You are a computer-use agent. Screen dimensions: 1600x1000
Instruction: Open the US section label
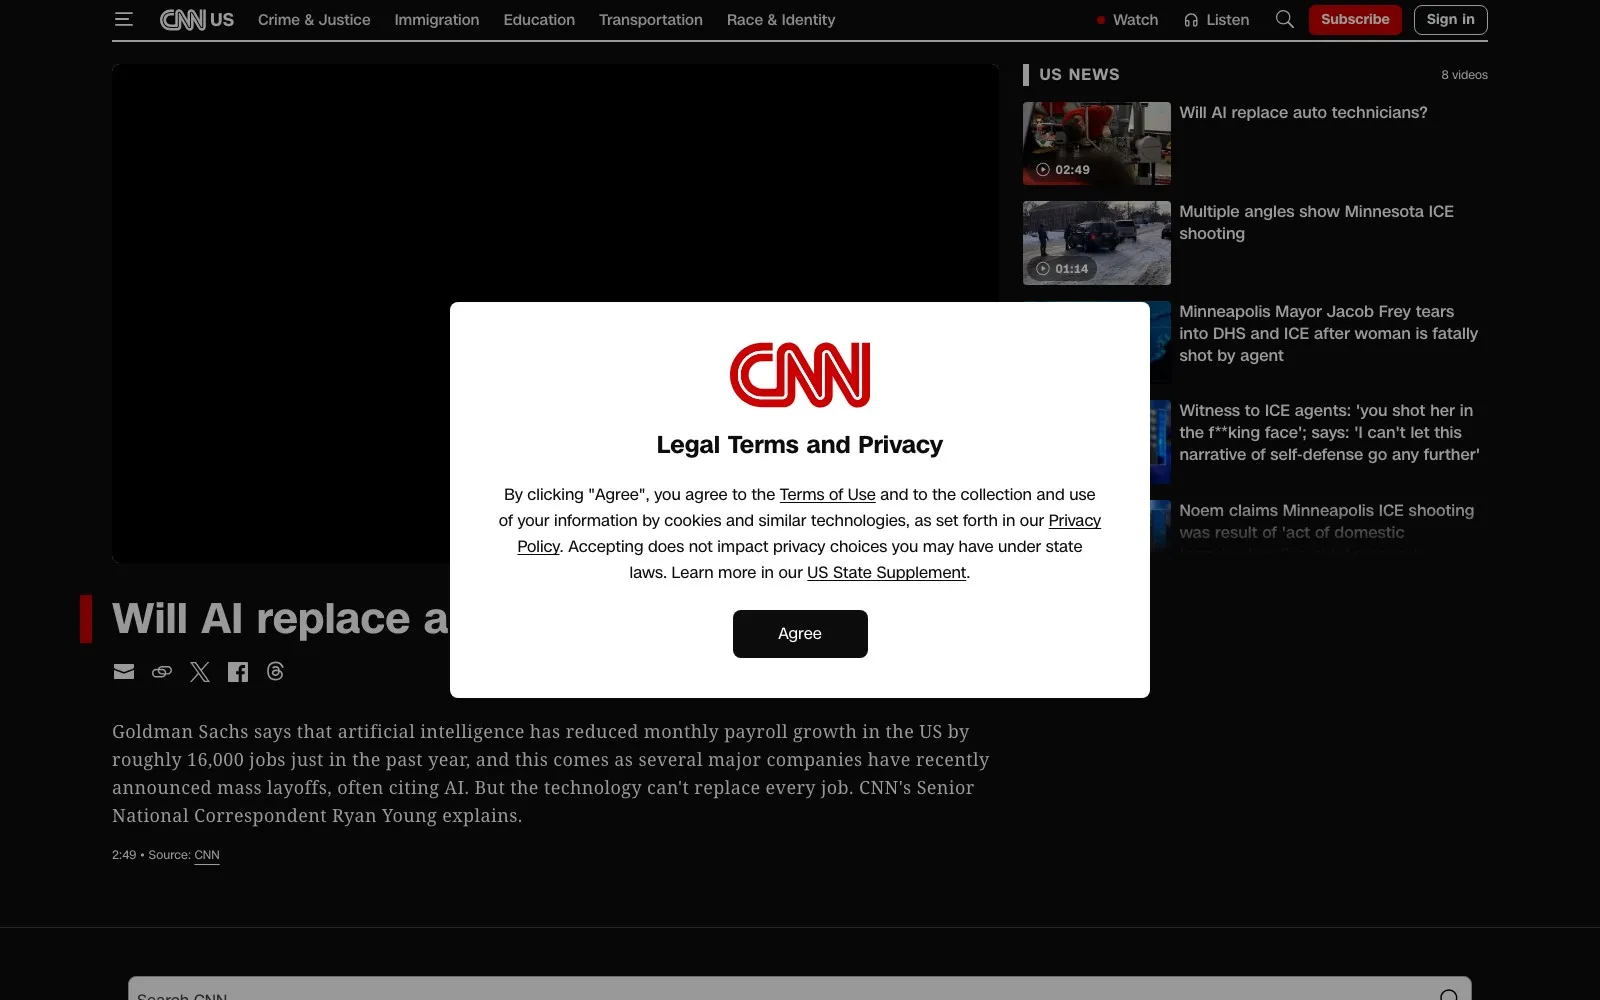222,19
